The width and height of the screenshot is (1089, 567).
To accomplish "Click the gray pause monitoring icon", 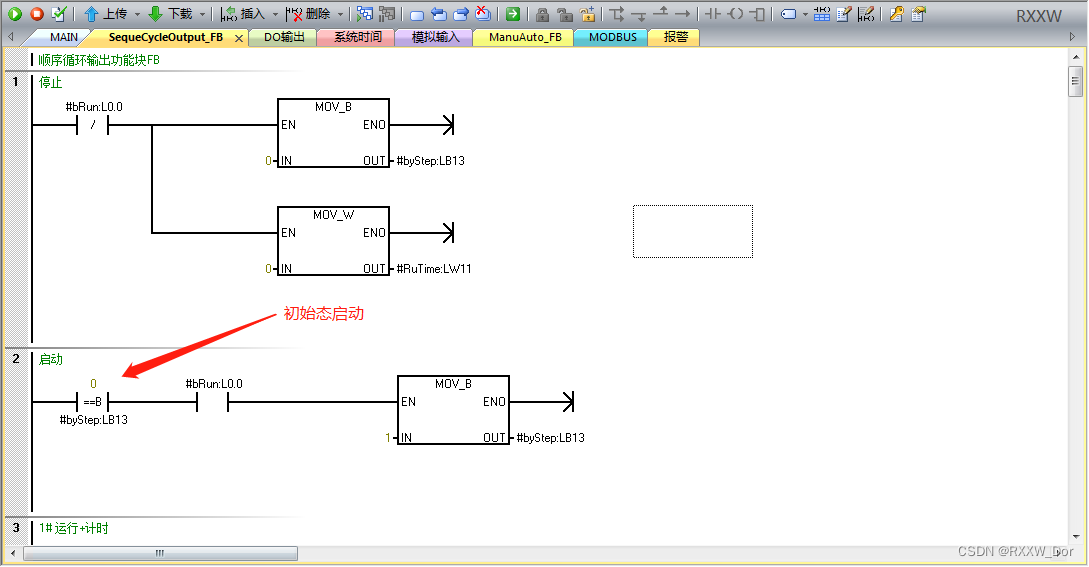I will click(x=387, y=13).
